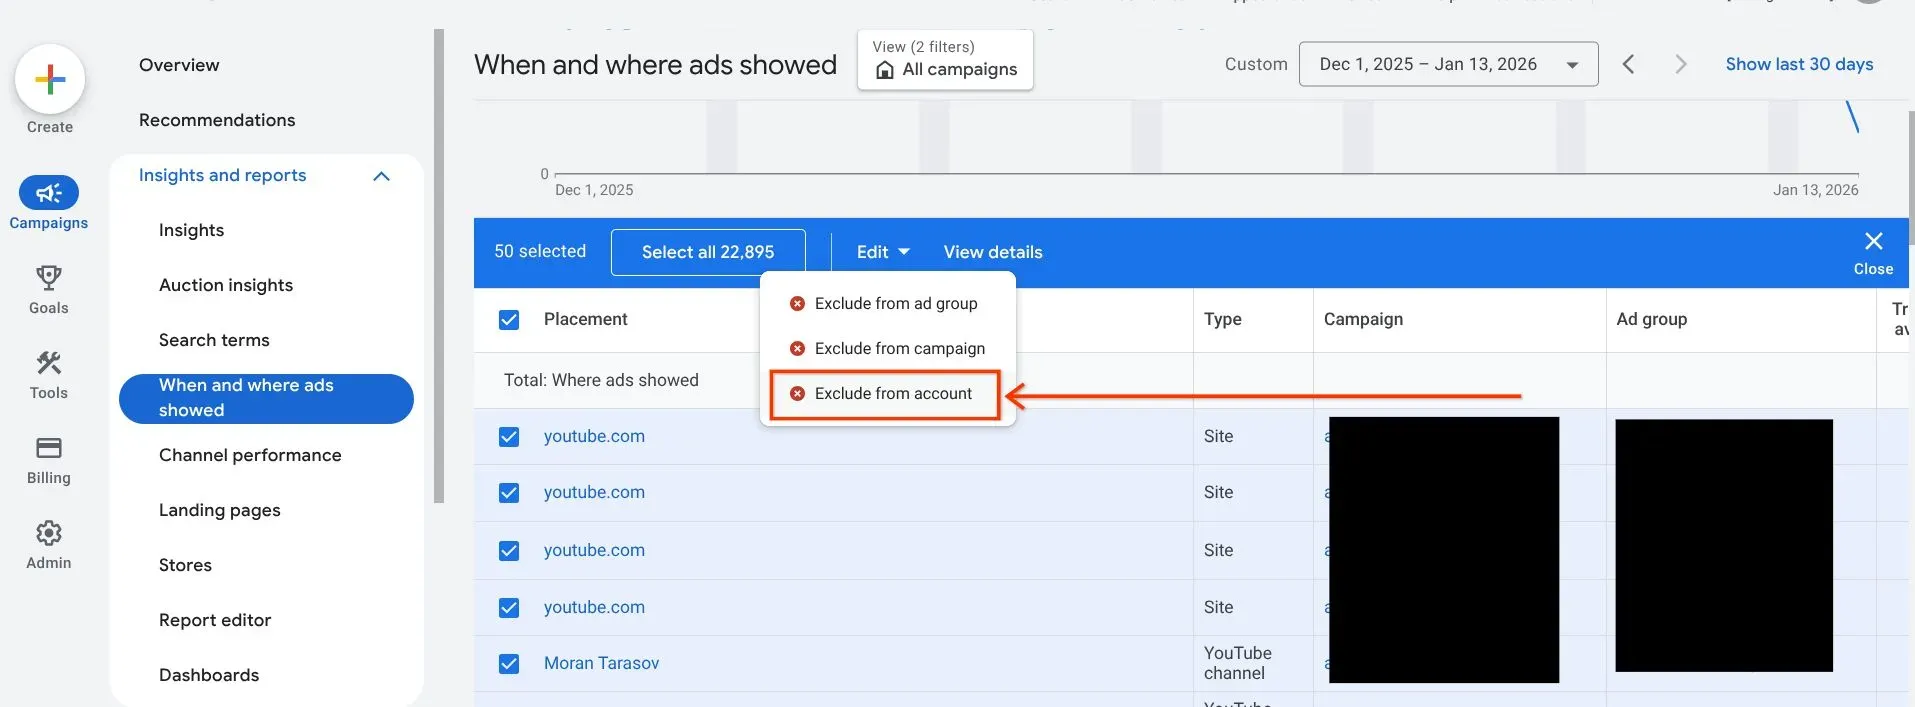Viewport: 1915px width, 707px height.
Task: Sort by the Ad group column header
Action: click(x=1651, y=319)
